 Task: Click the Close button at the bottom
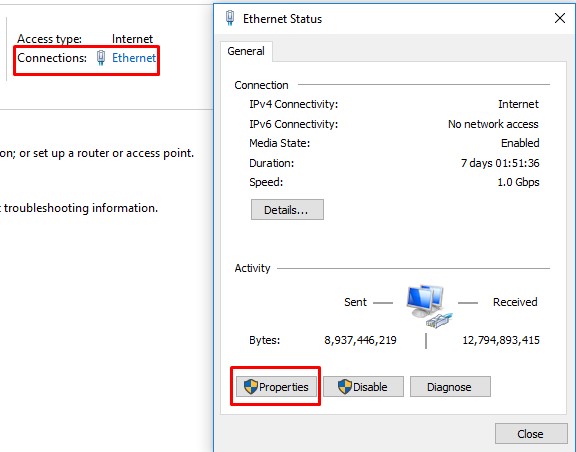coord(531,434)
